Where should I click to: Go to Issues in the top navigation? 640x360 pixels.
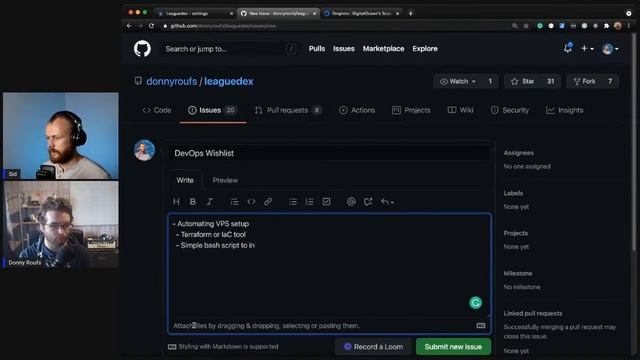(x=344, y=49)
